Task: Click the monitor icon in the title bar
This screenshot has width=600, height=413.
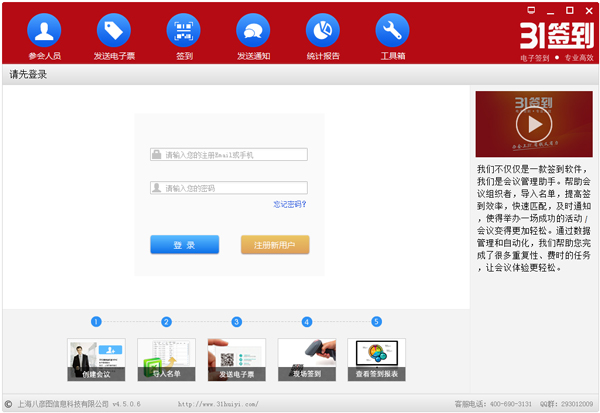Action: 531,10
